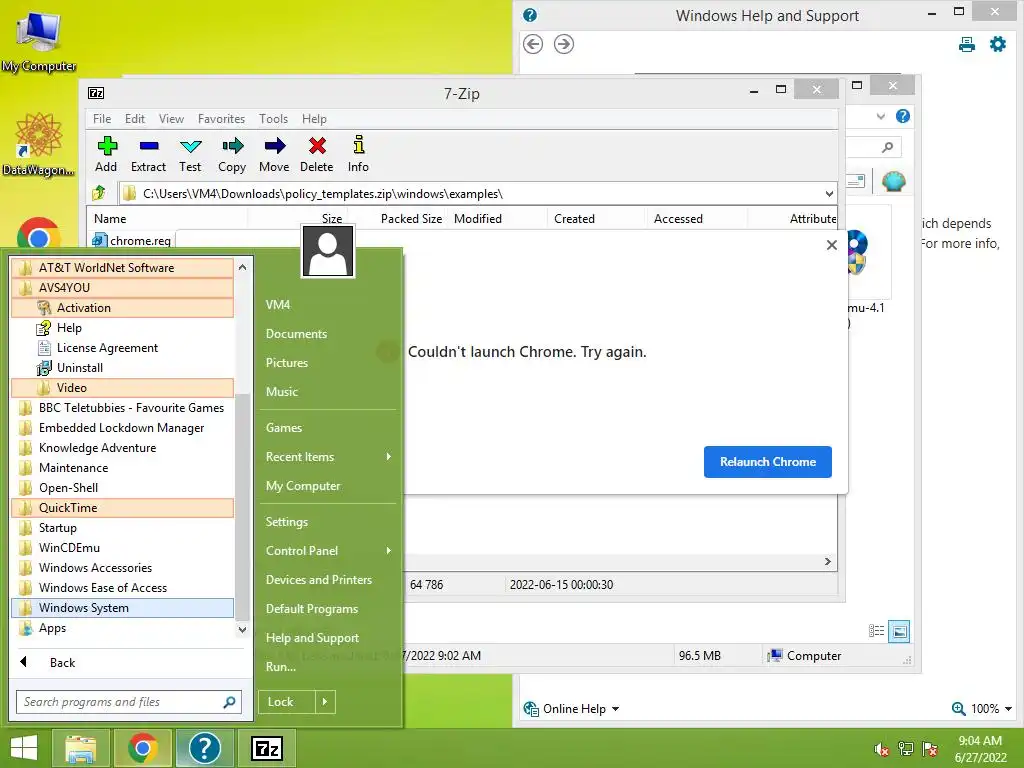
Task: Sort 7-Zip list by Packed Size column
Action: point(411,219)
